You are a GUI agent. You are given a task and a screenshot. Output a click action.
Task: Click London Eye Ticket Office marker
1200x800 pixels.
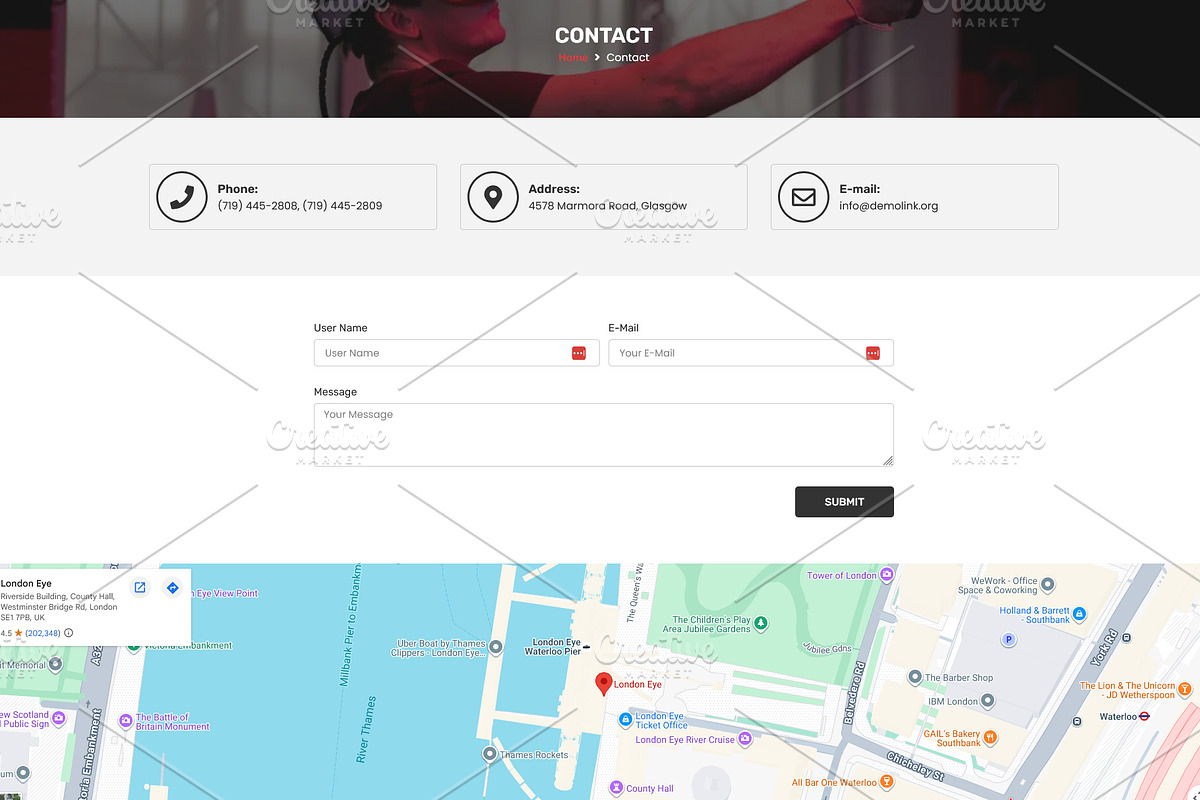pyautogui.click(x=625, y=719)
